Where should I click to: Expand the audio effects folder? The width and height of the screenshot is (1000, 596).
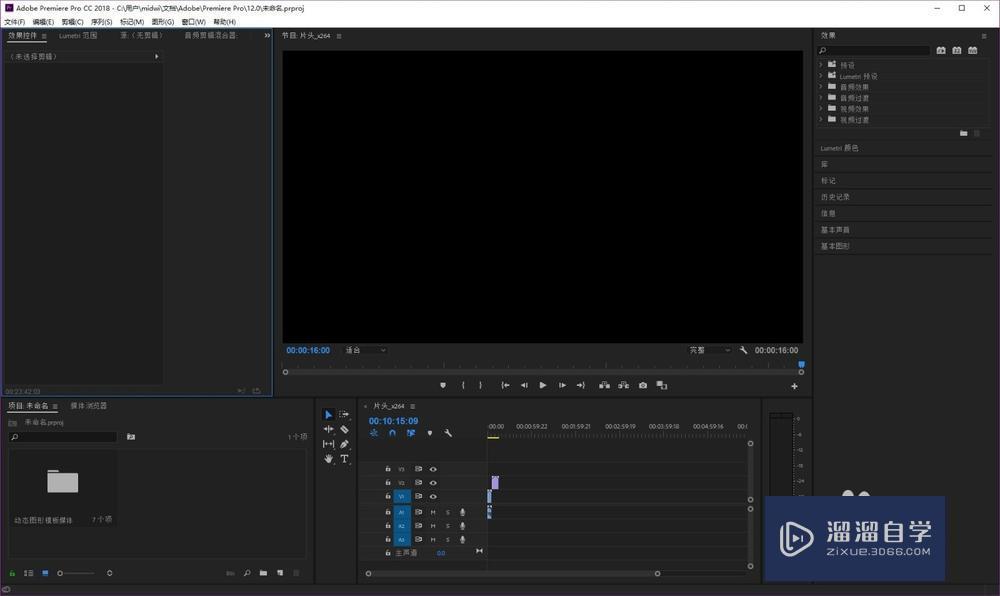click(821, 87)
